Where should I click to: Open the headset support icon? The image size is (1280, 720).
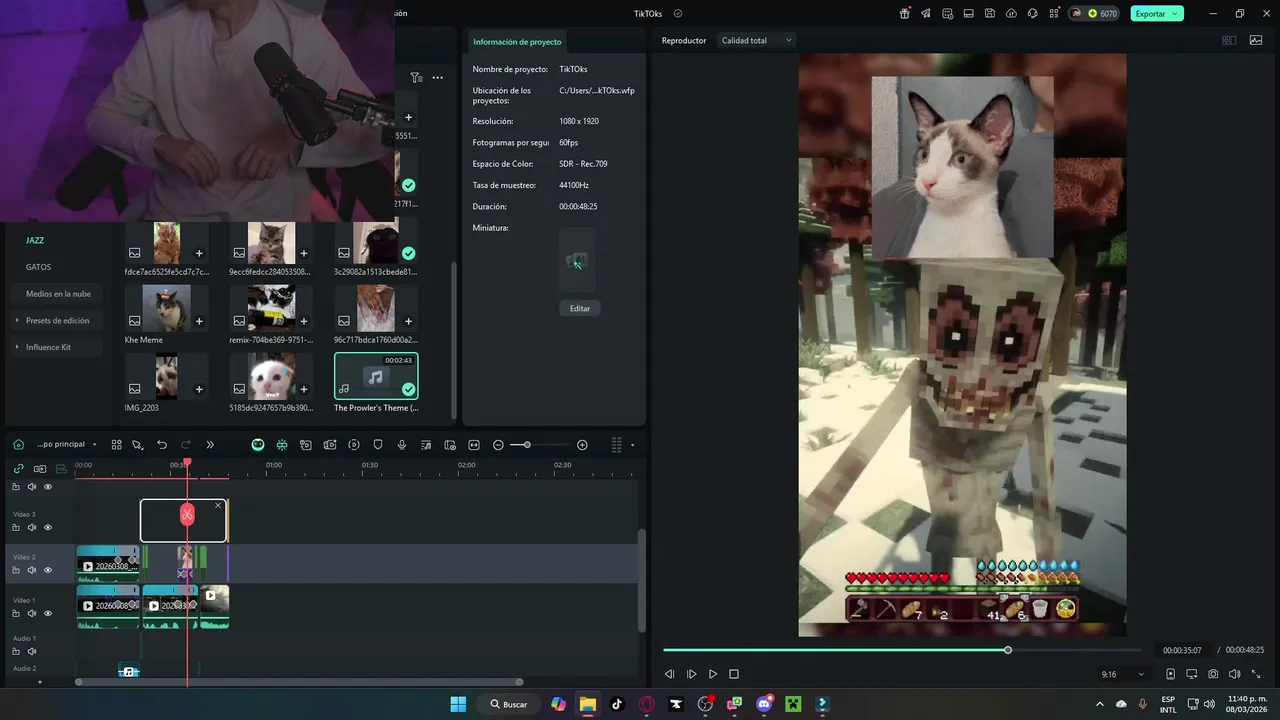(x=1032, y=13)
